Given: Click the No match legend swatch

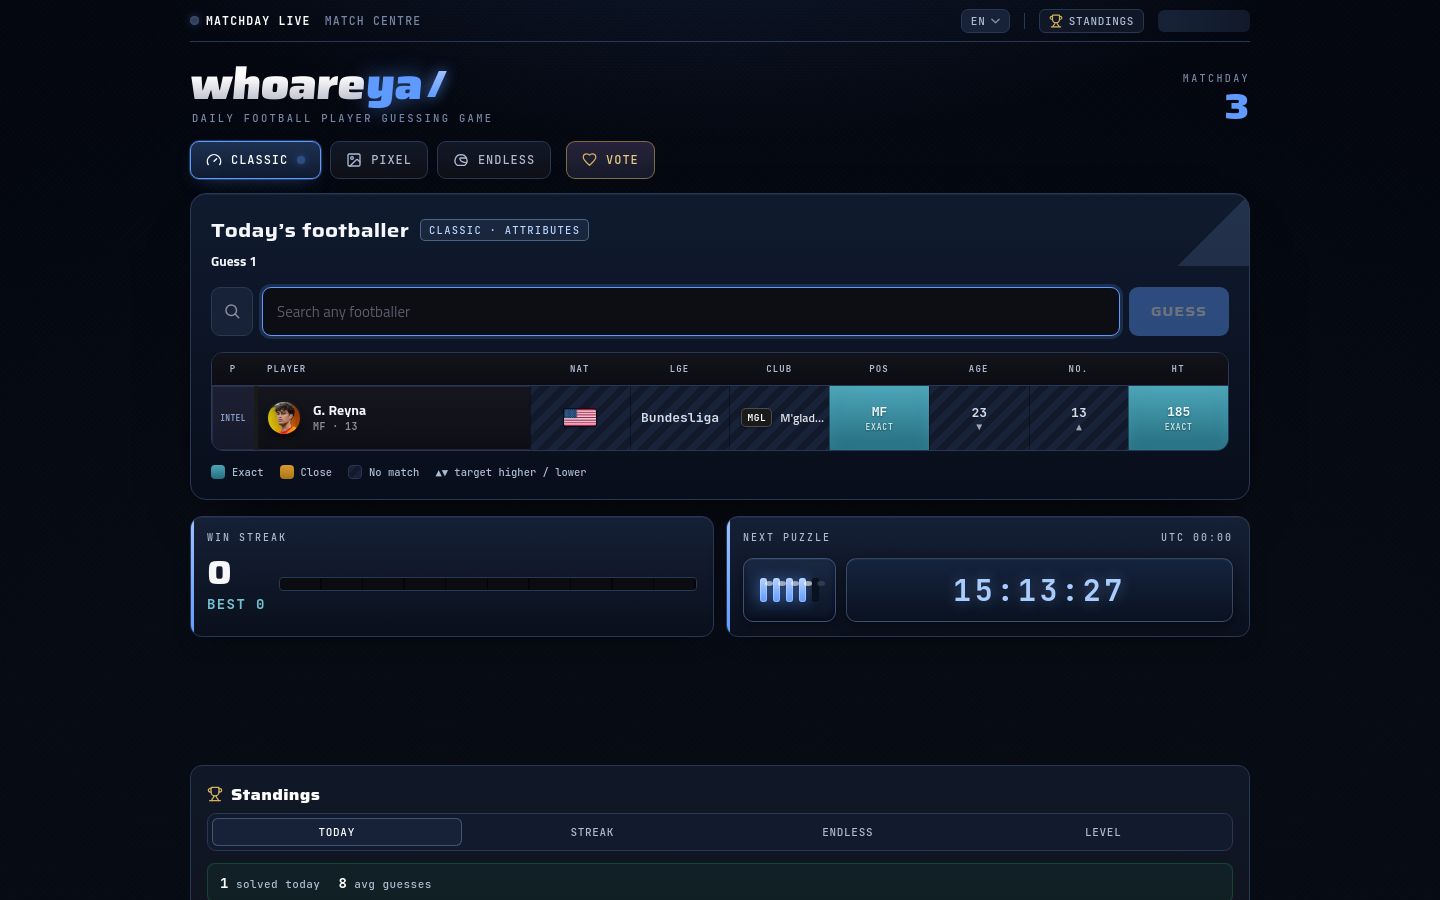Looking at the screenshot, I should (x=355, y=472).
